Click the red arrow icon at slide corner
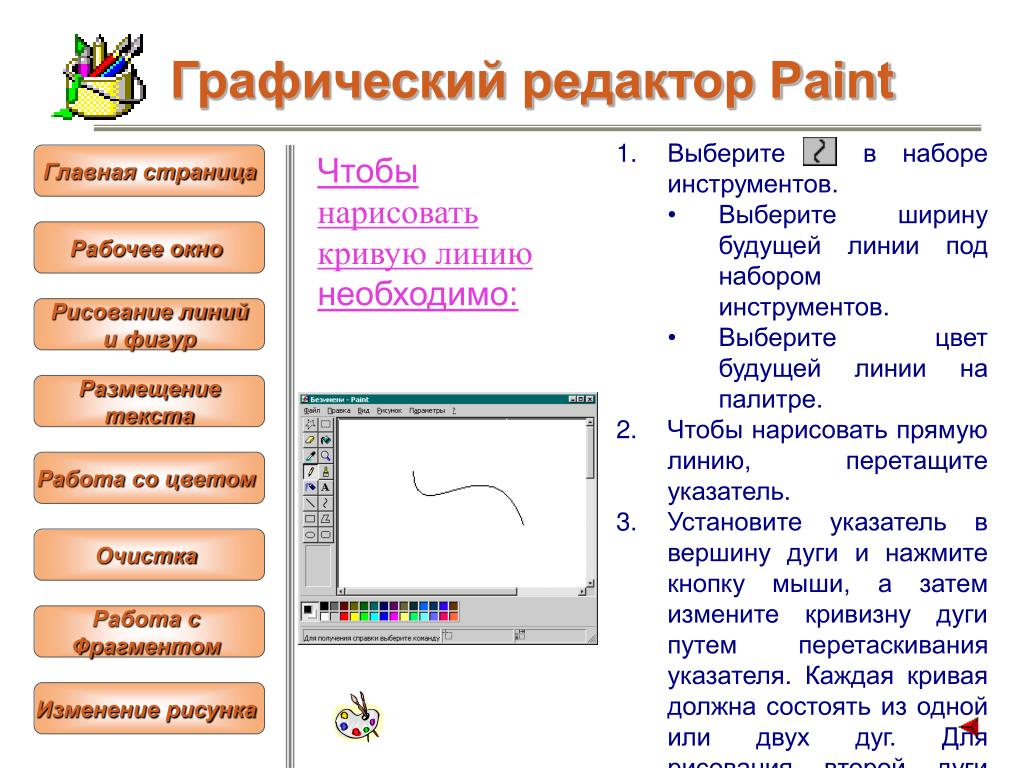Screen dimensions: 1024x768 (x=971, y=726)
